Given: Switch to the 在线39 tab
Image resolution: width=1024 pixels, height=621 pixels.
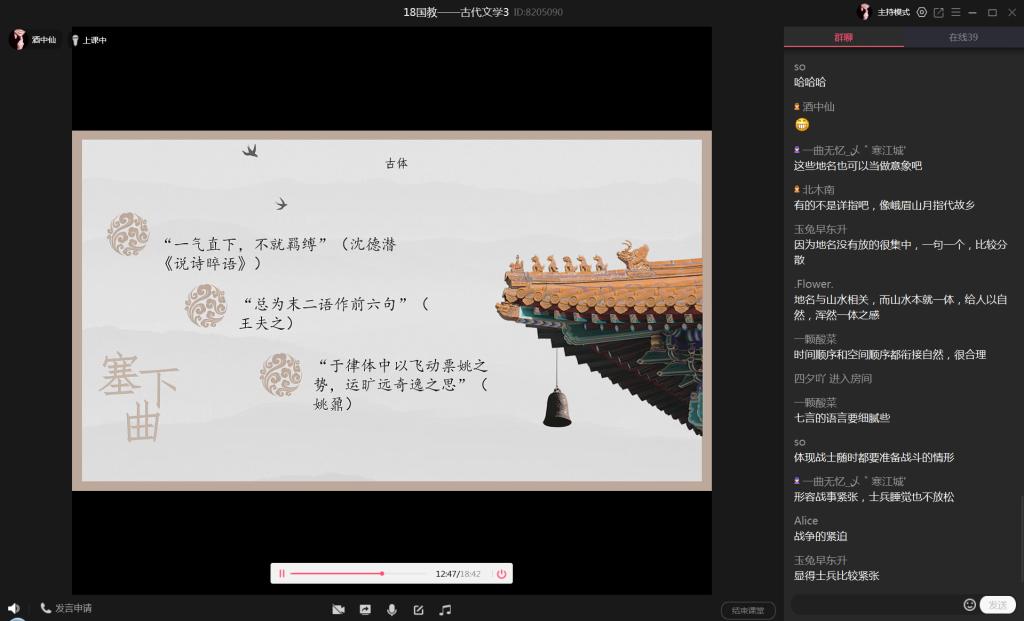Looking at the screenshot, I should click(963, 37).
